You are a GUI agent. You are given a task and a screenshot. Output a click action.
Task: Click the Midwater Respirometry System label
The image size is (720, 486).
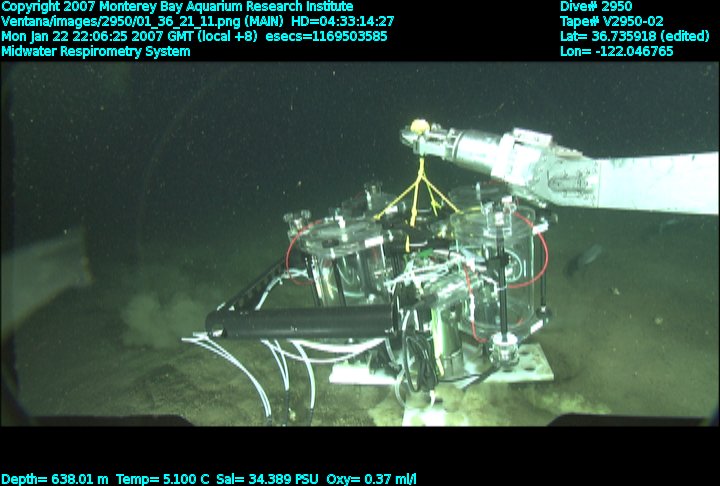tap(96, 51)
